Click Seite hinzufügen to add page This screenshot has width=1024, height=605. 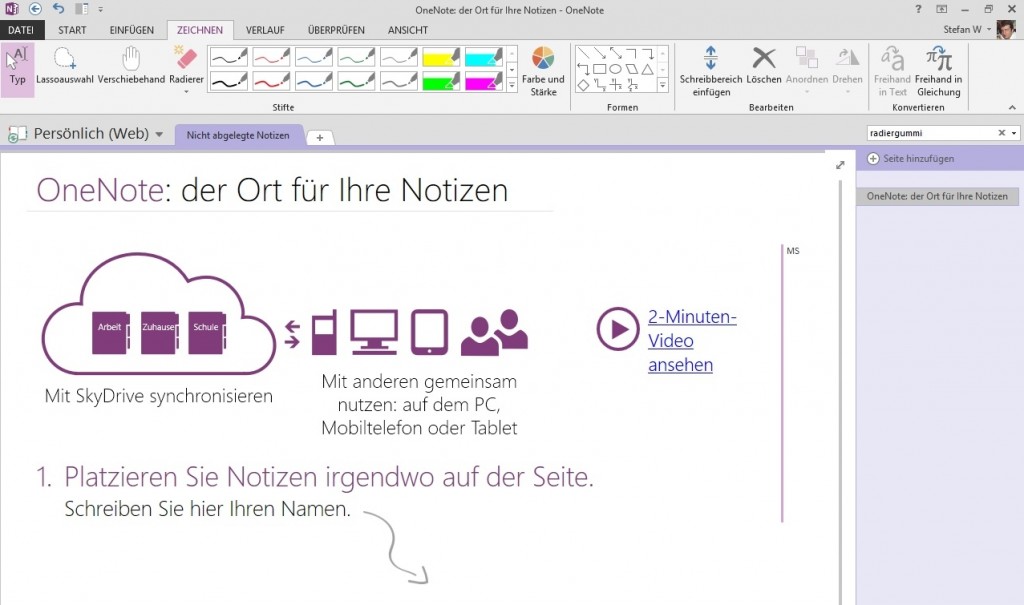click(910, 159)
